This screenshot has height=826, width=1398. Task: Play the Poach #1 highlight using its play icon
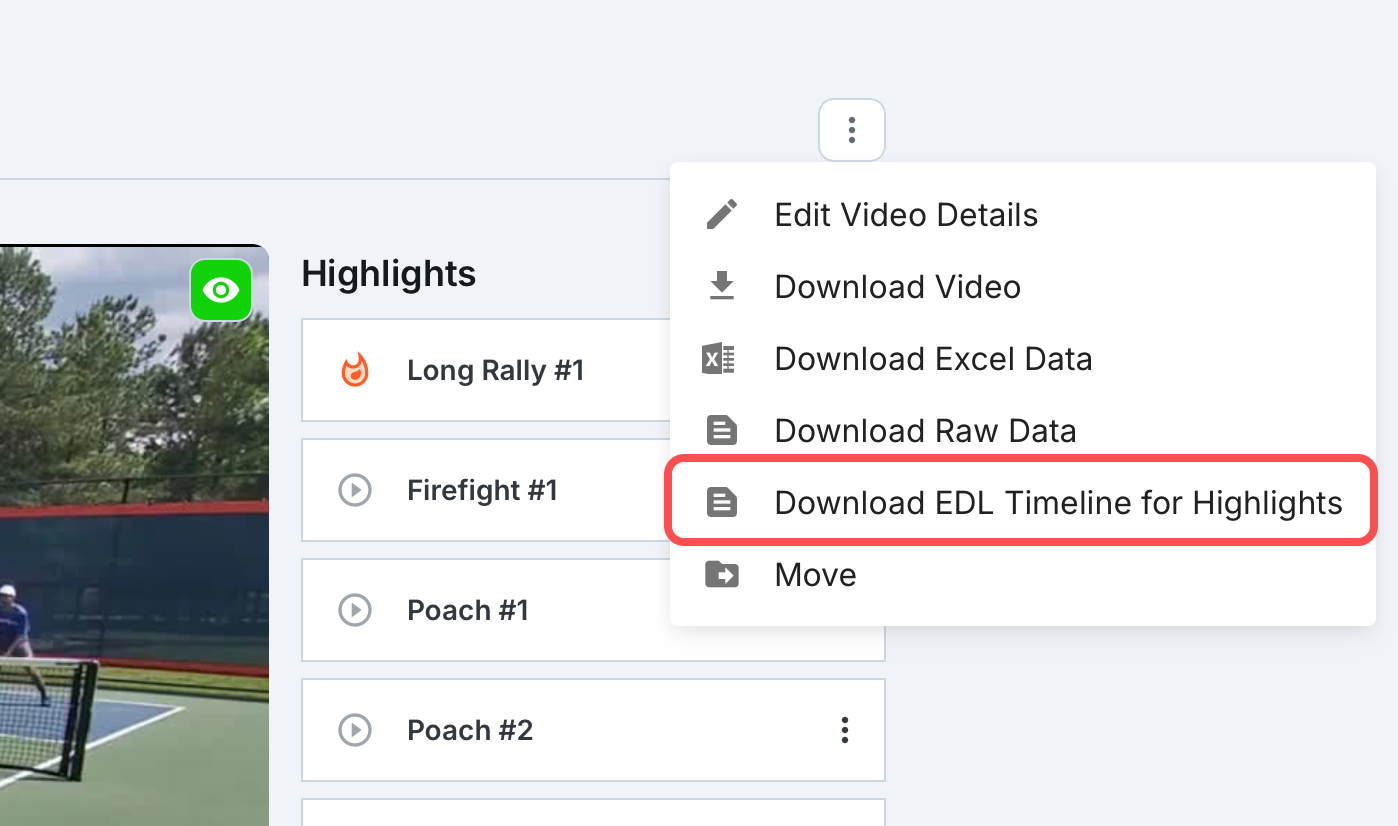[355, 610]
